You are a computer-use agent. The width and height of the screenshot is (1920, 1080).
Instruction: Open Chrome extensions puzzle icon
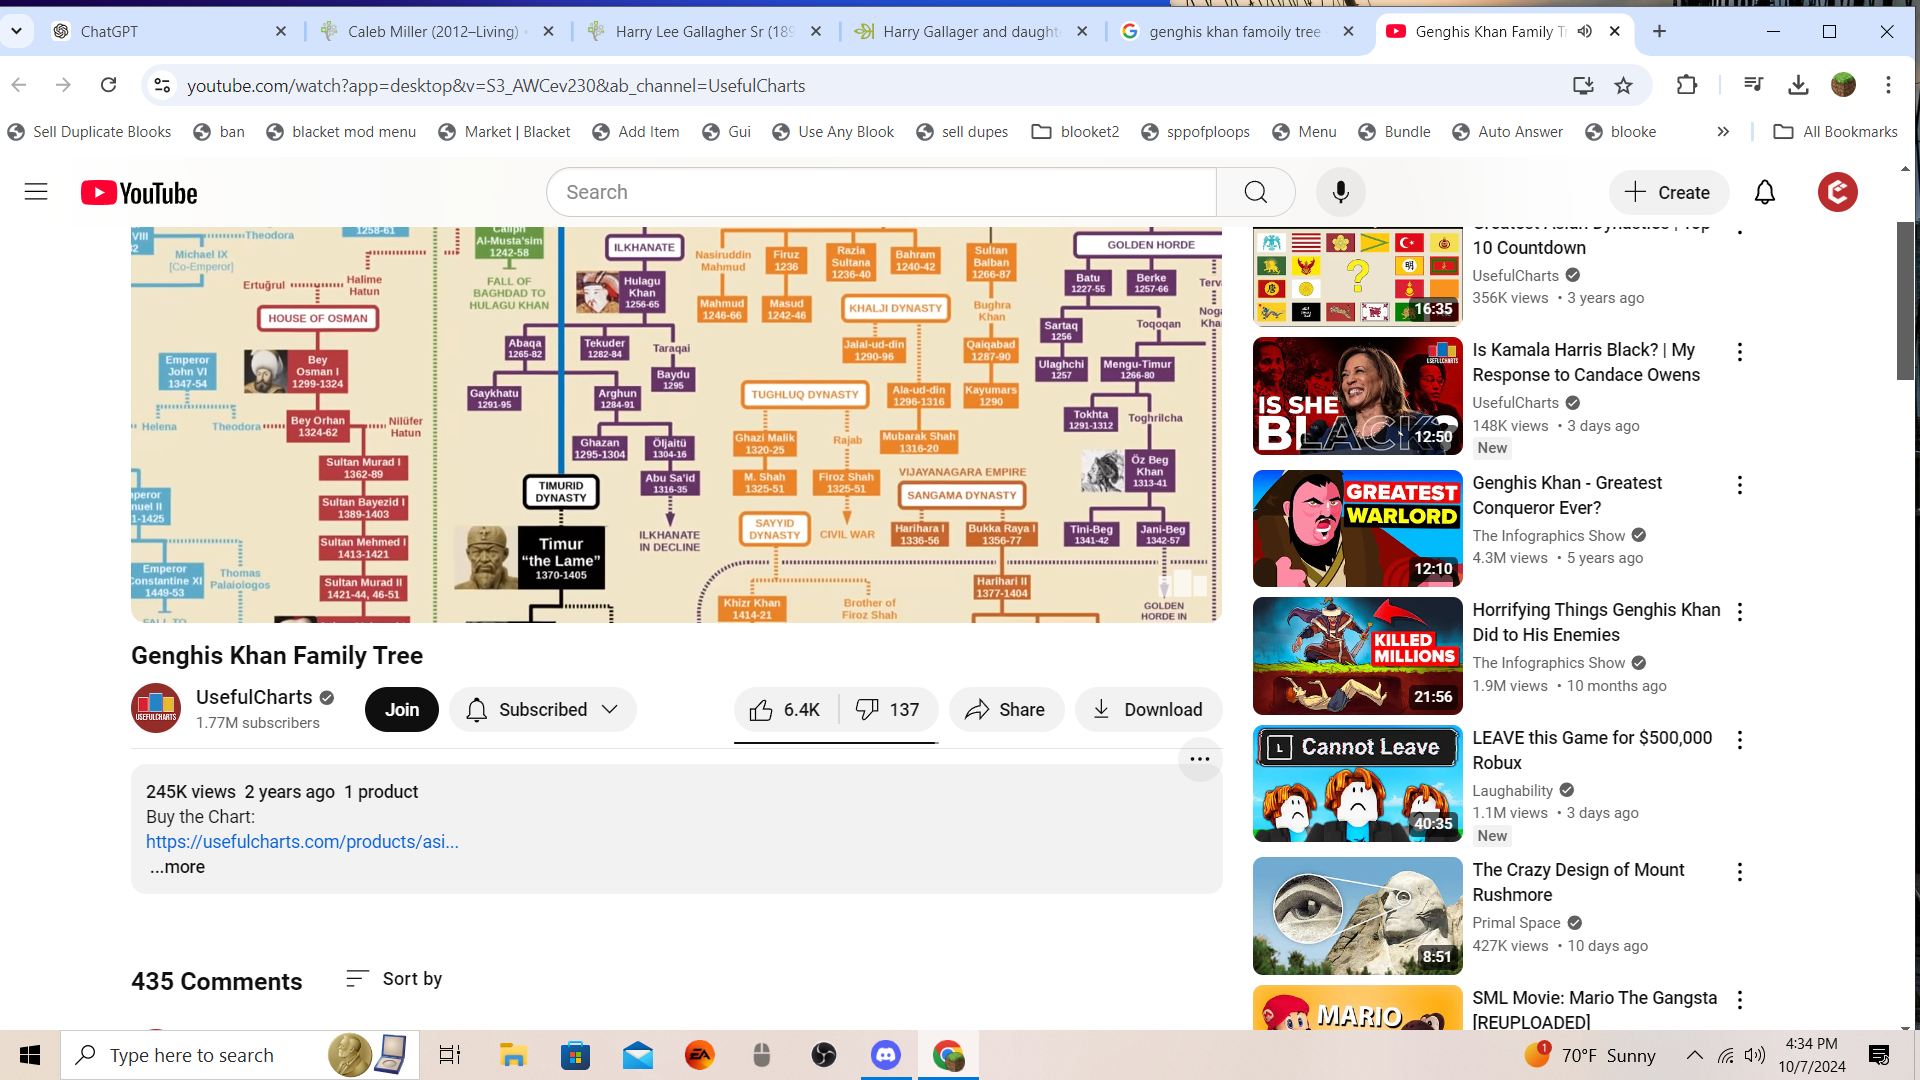[1687, 86]
